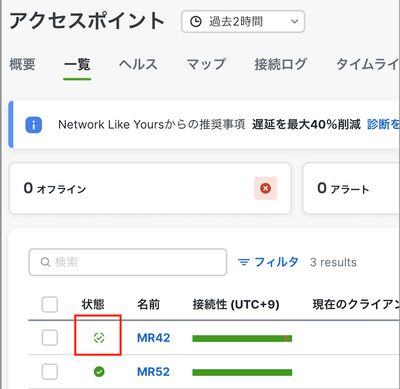Click the clock icon in time range selector

point(196,22)
